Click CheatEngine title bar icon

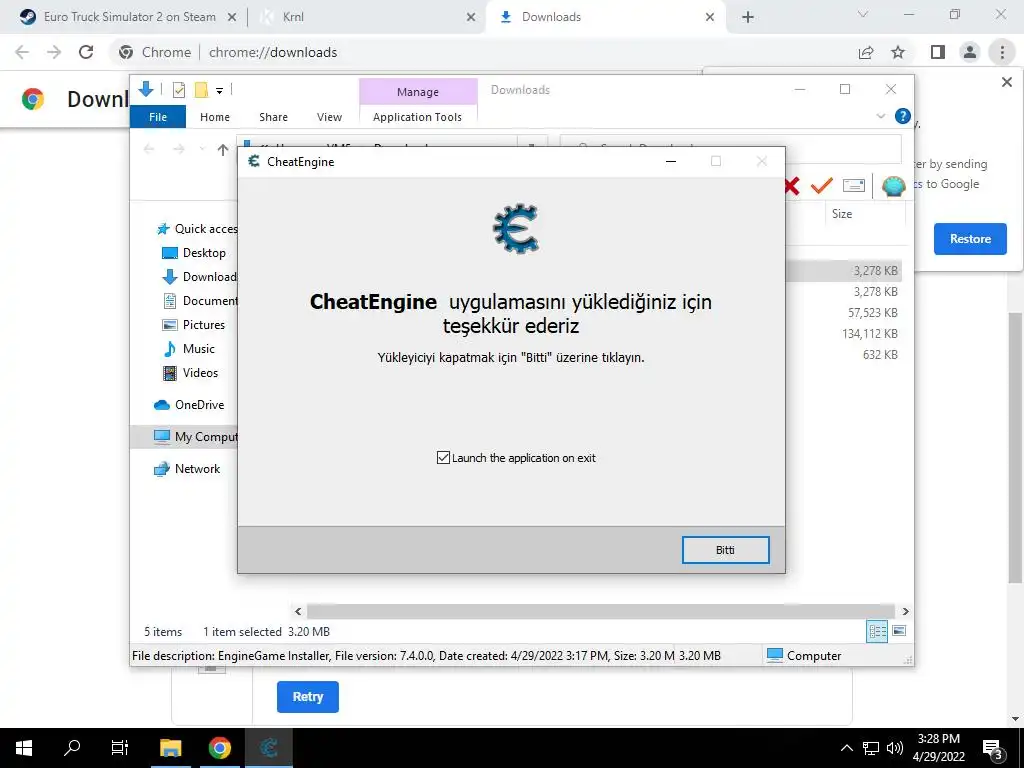[x=253, y=161]
